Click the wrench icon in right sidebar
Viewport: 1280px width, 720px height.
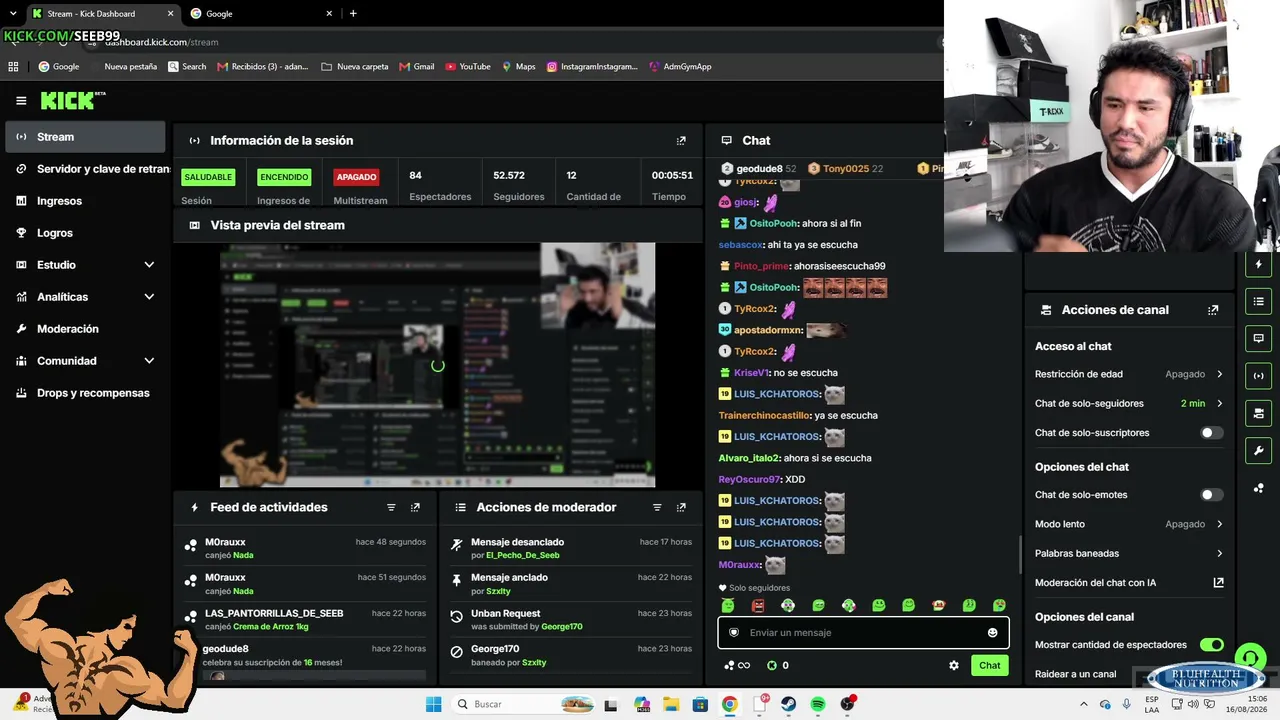pyautogui.click(x=1258, y=450)
